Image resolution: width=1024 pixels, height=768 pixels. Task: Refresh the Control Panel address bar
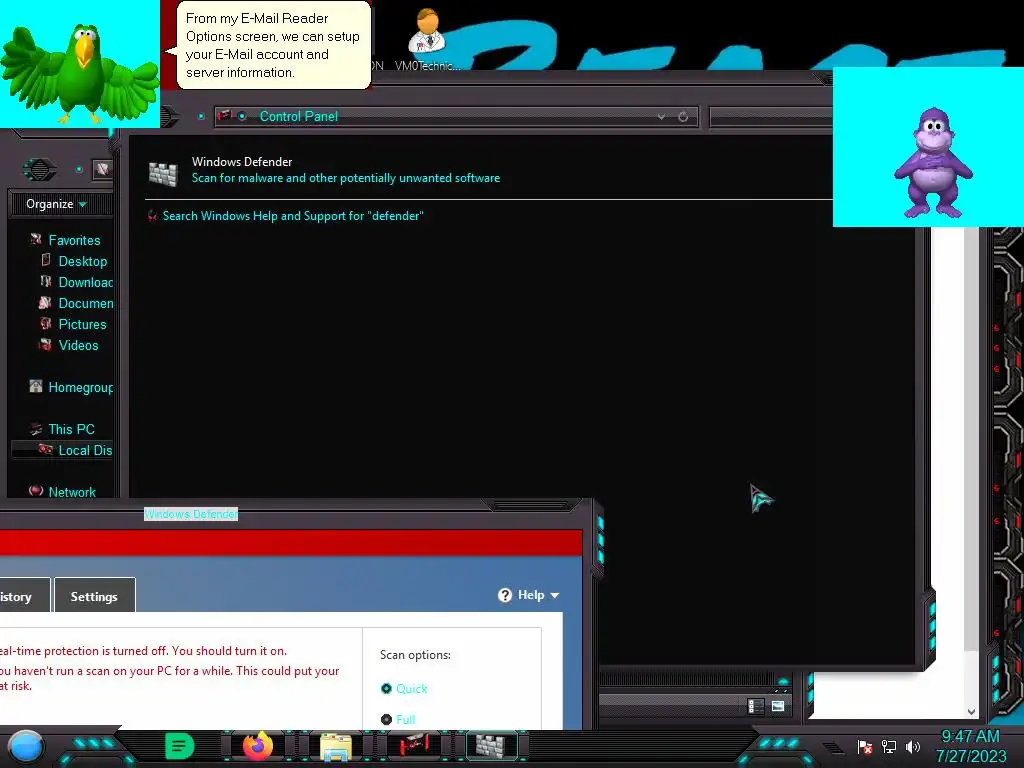(683, 116)
